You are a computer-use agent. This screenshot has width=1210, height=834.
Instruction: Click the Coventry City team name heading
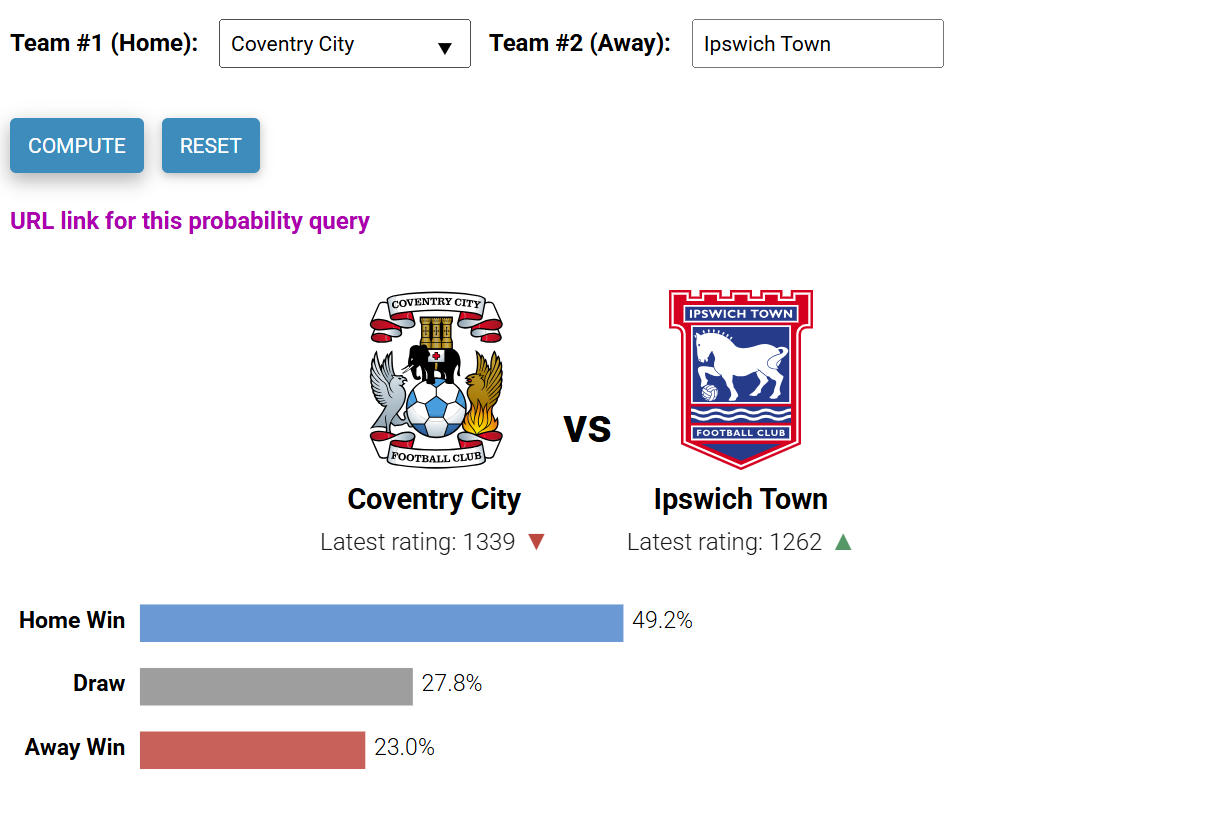[434, 499]
